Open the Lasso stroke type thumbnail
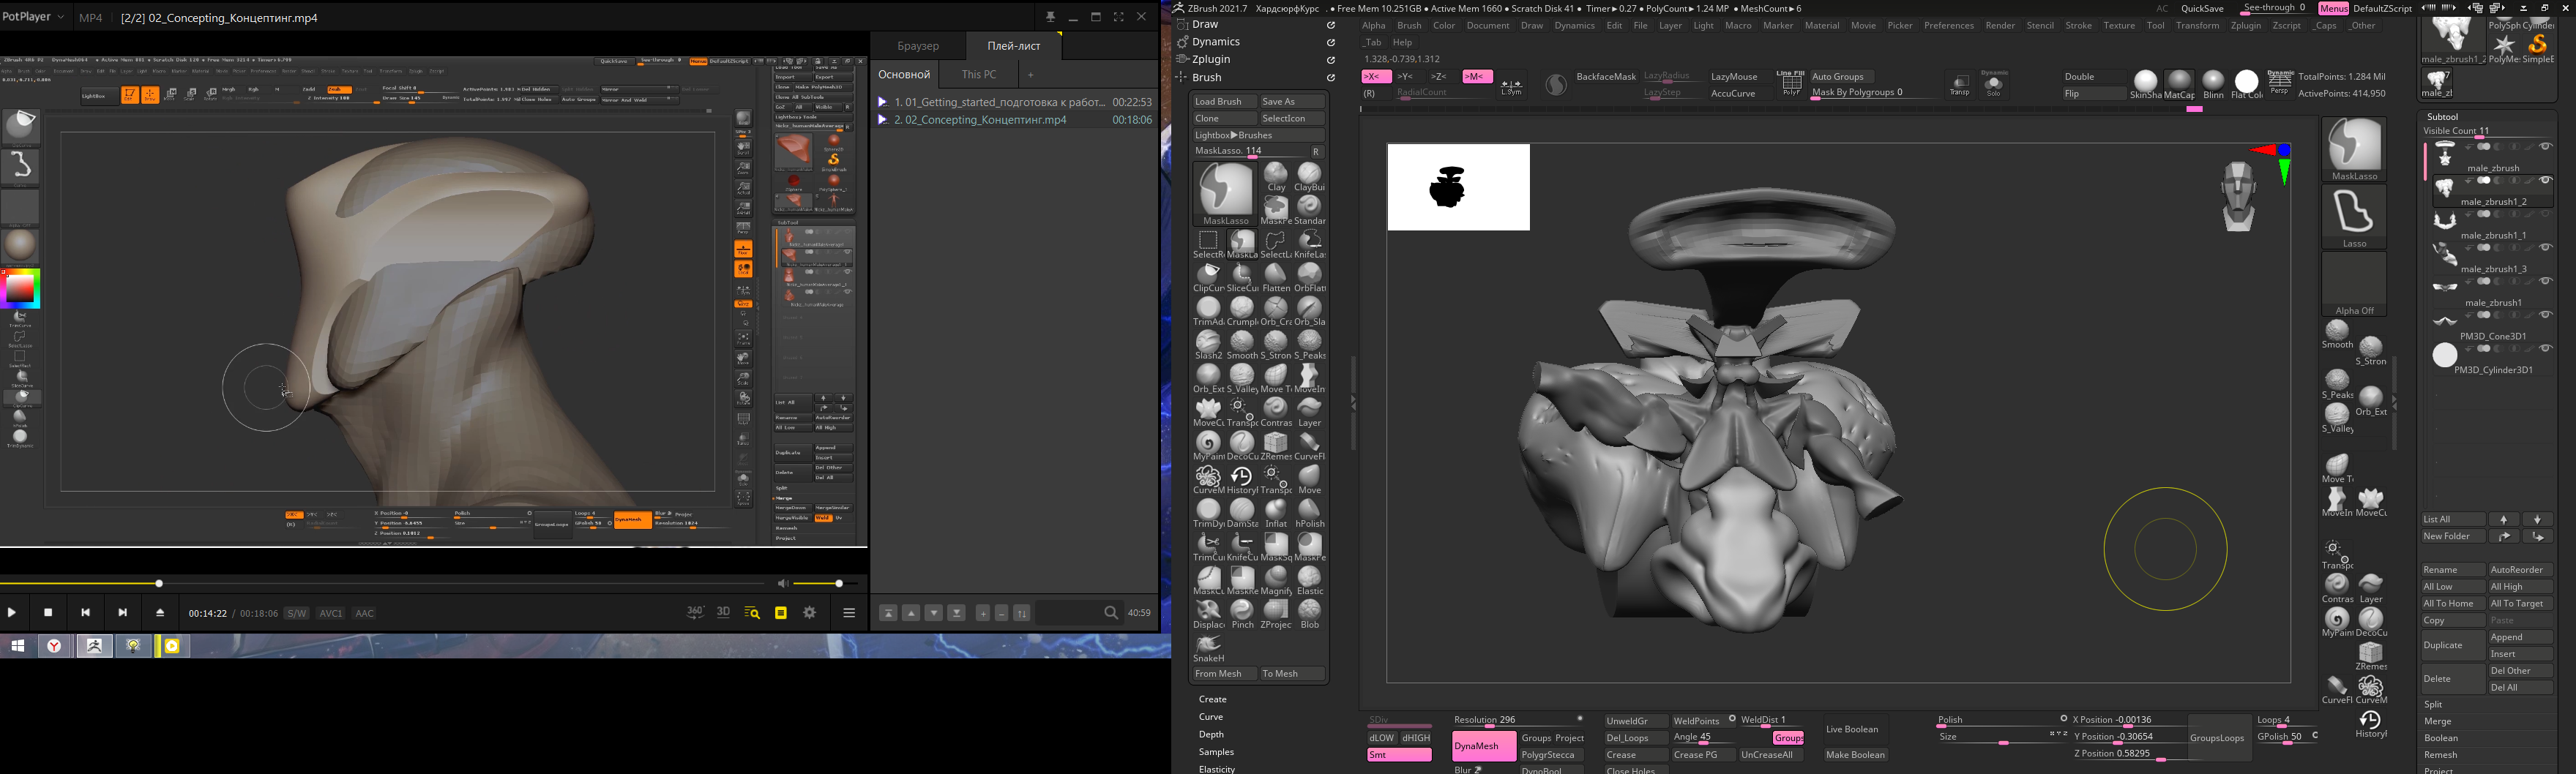 (2354, 217)
